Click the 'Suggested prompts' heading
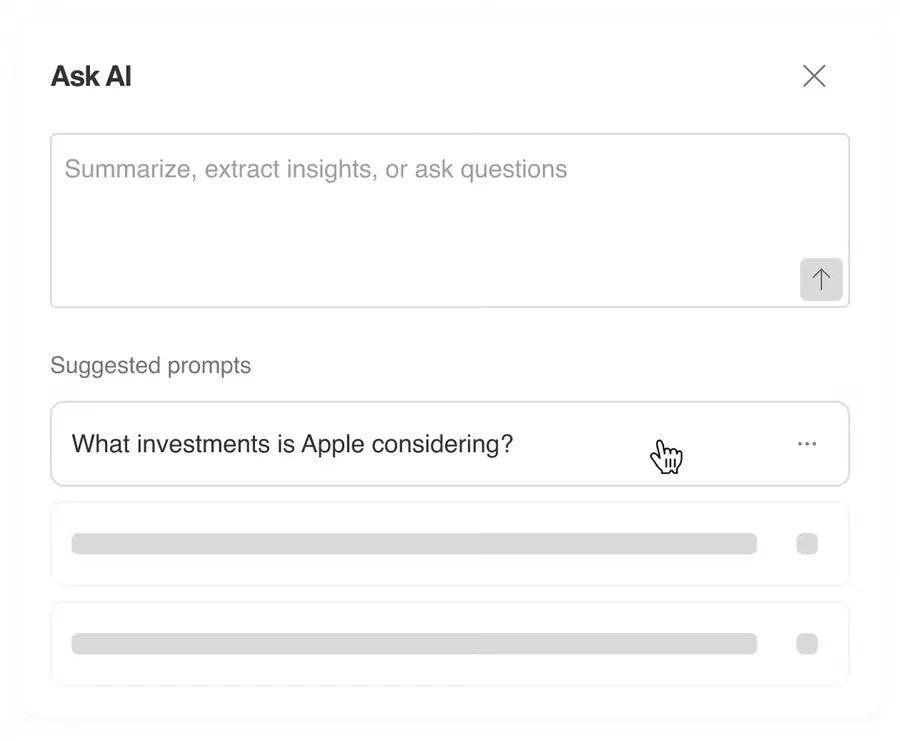 [x=150, y=366]
